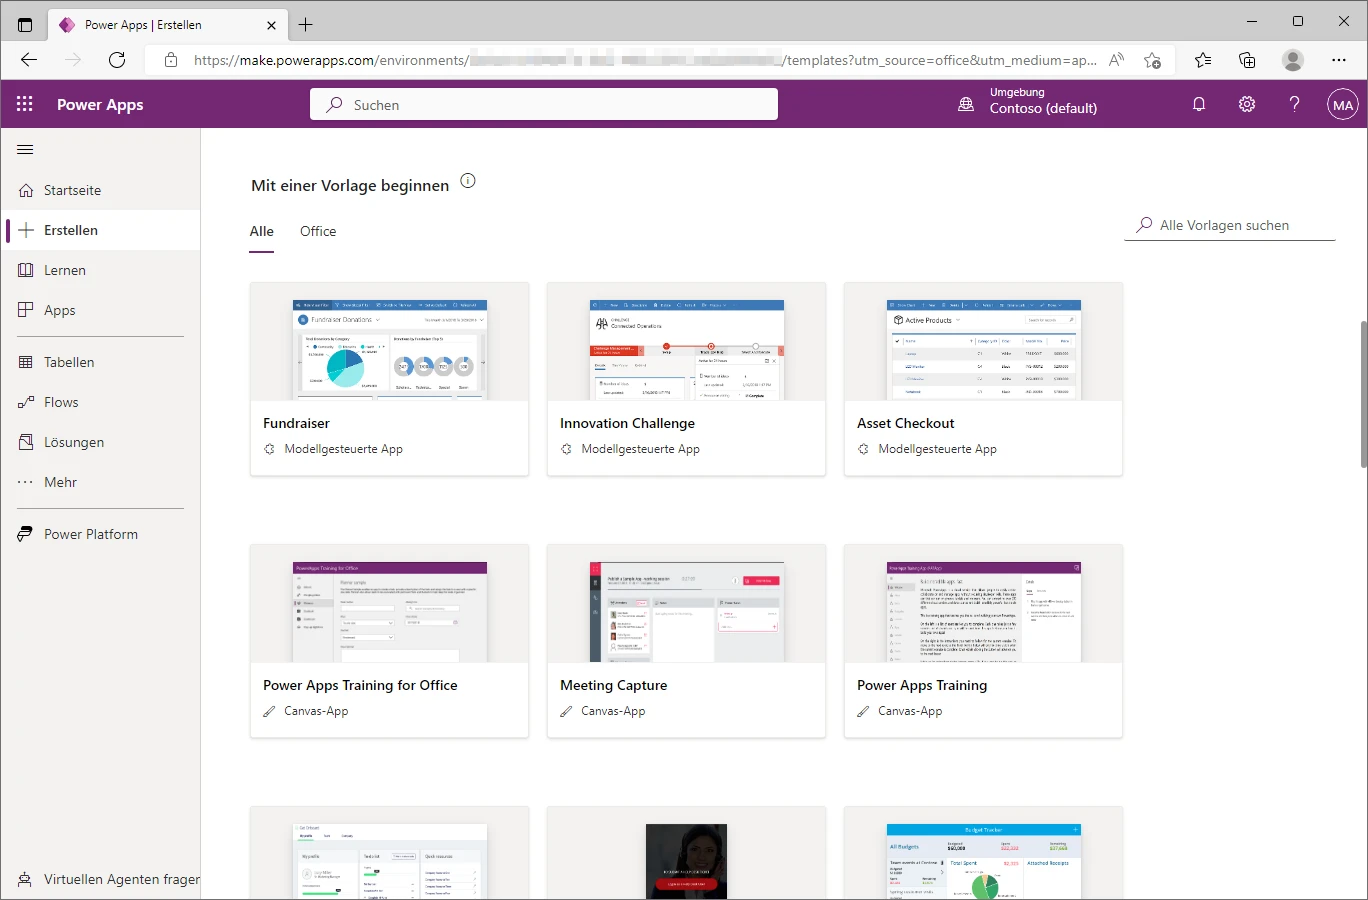Open Flows in the sidebar
Viewport: 1368px width, 900px height.
(x=100, y=402)
